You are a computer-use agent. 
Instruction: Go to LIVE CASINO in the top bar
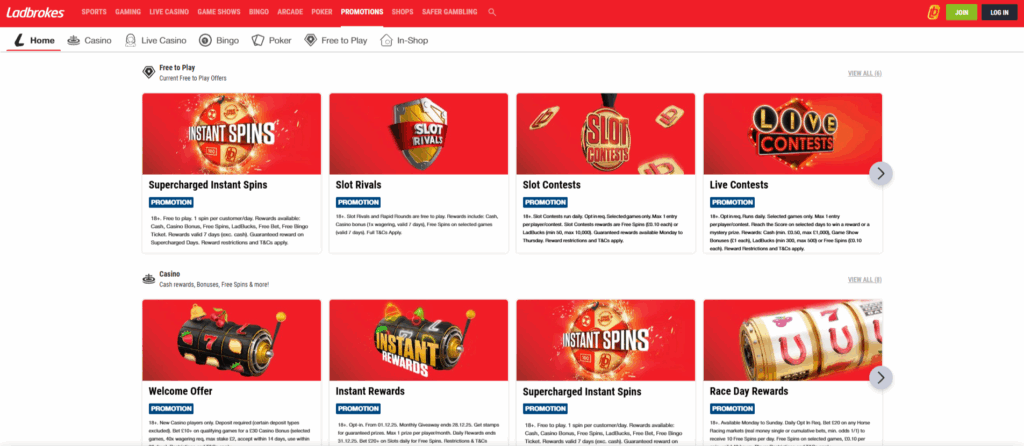(169, 12)
